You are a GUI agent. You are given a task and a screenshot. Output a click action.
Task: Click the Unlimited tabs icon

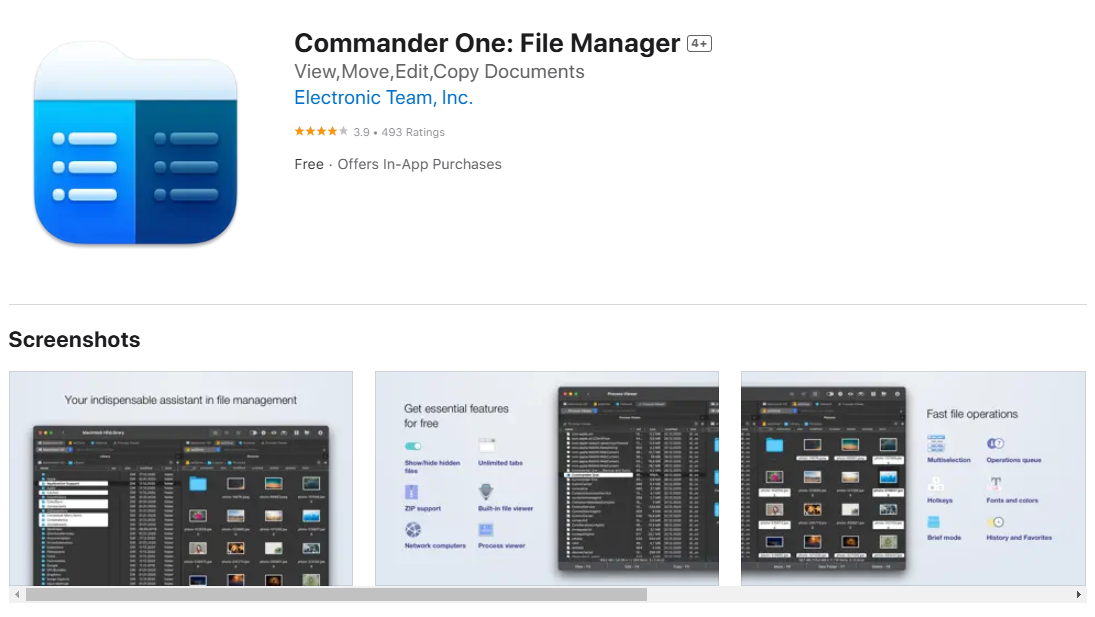click(x=487, y=445)
